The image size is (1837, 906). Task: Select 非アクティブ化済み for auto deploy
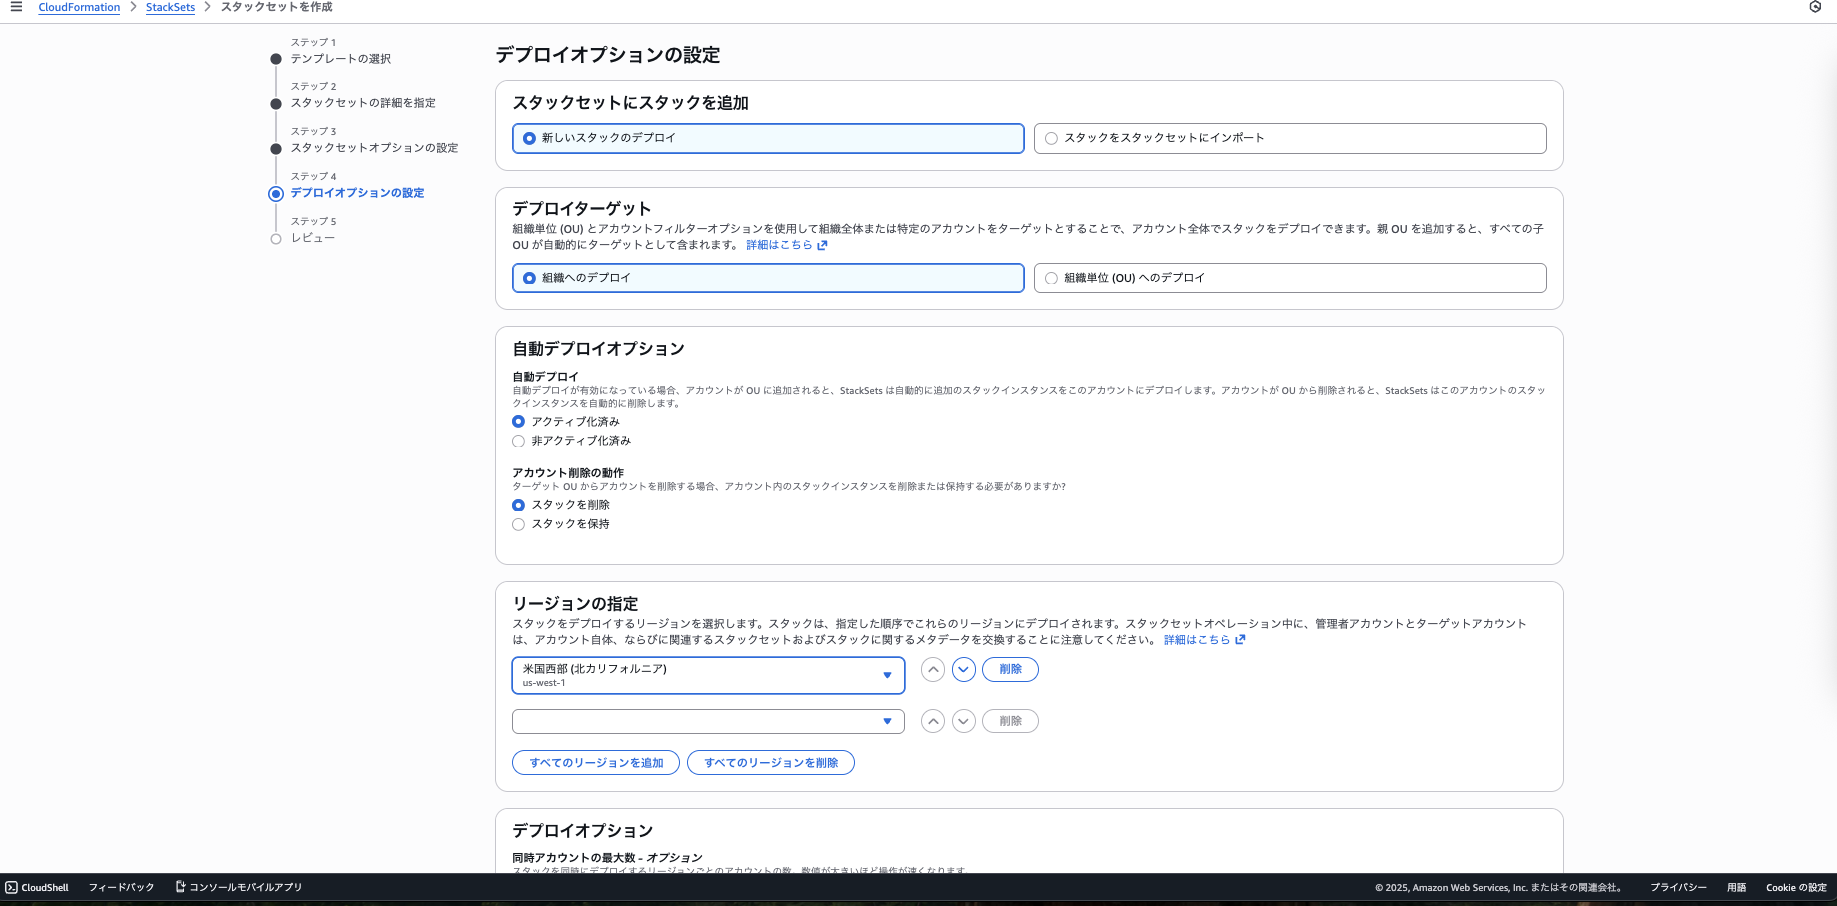coord(518,441)
